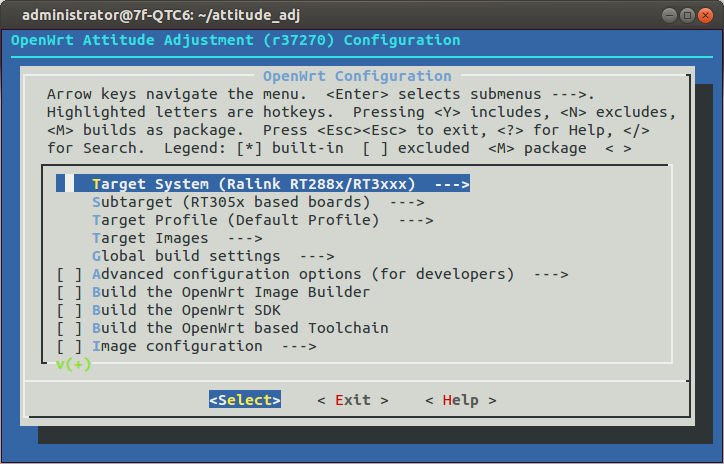The image size is (724, 464).
Task: Maximize the terminal window
Action: tap(687, 15)
